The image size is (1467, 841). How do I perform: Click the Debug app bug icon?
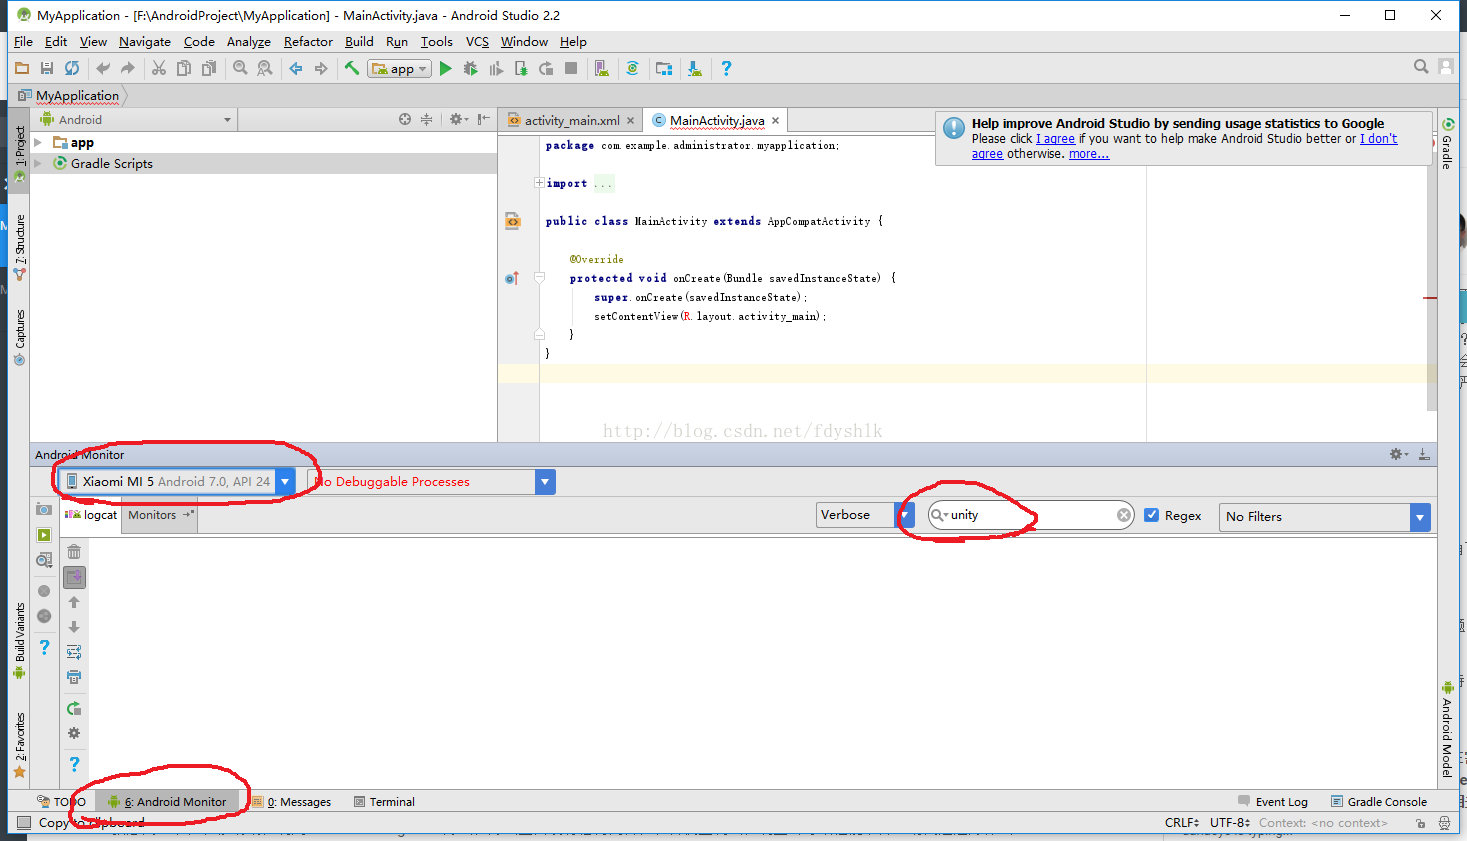pos(471,68)
